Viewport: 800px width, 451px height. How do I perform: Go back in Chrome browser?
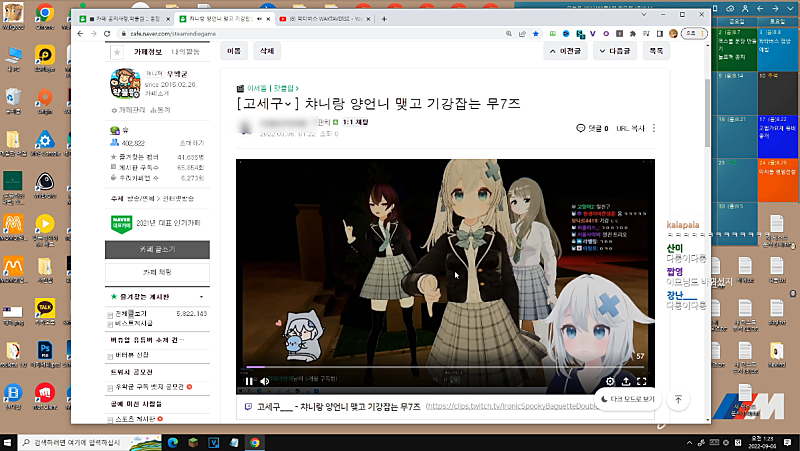click(x=80, y=34)
